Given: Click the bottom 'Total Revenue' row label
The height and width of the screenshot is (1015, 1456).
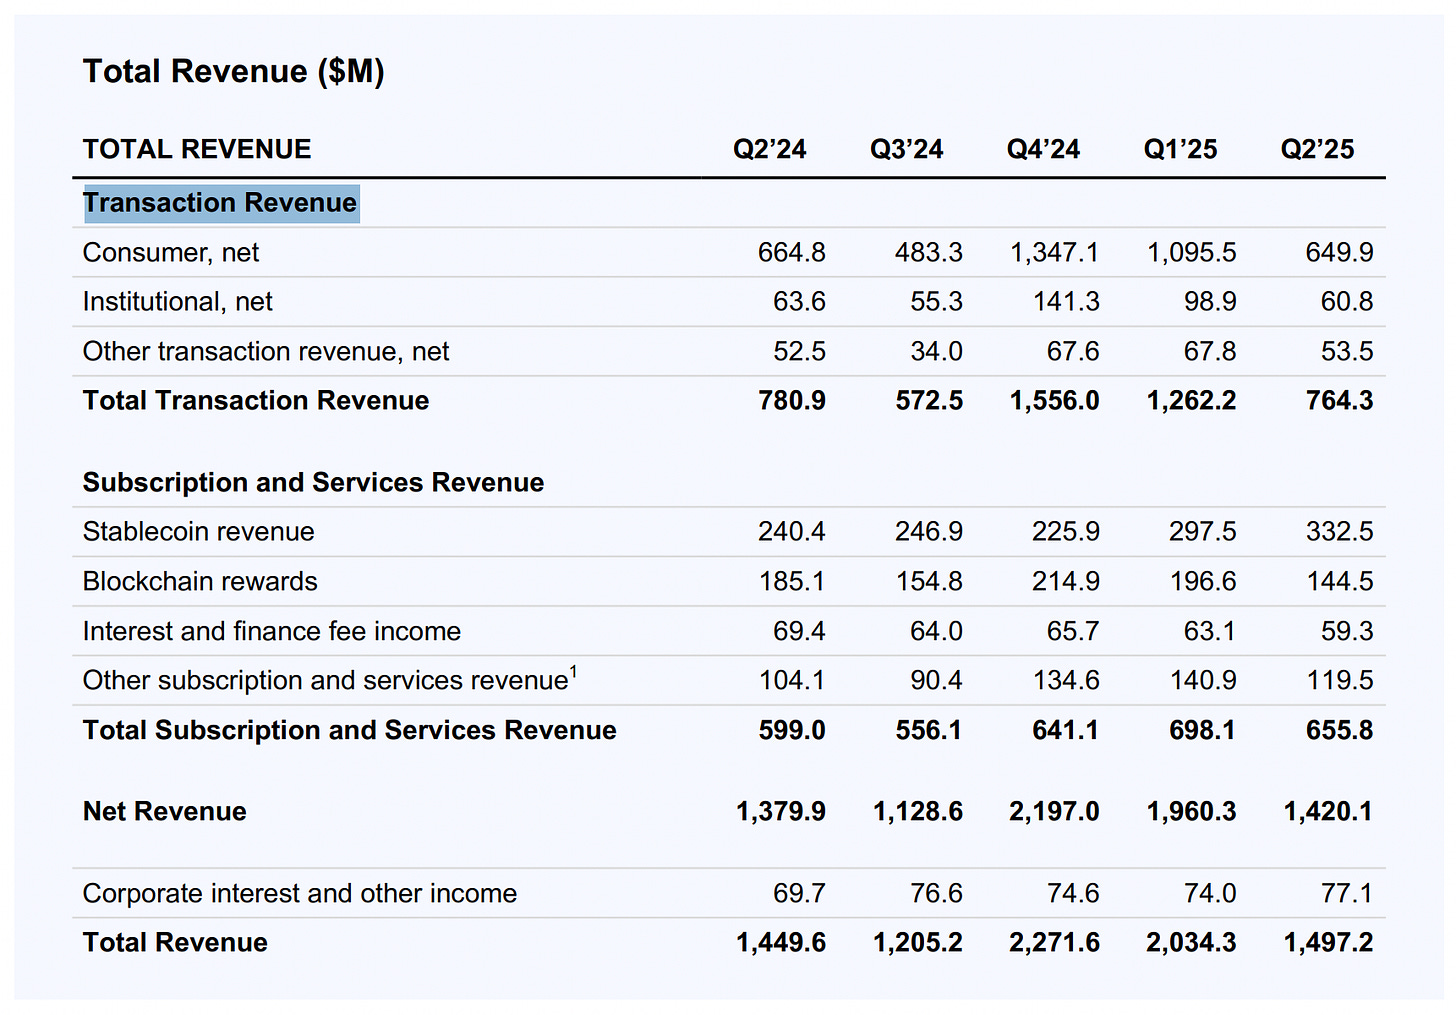Looking at the screenshot, I should (175, 943).
